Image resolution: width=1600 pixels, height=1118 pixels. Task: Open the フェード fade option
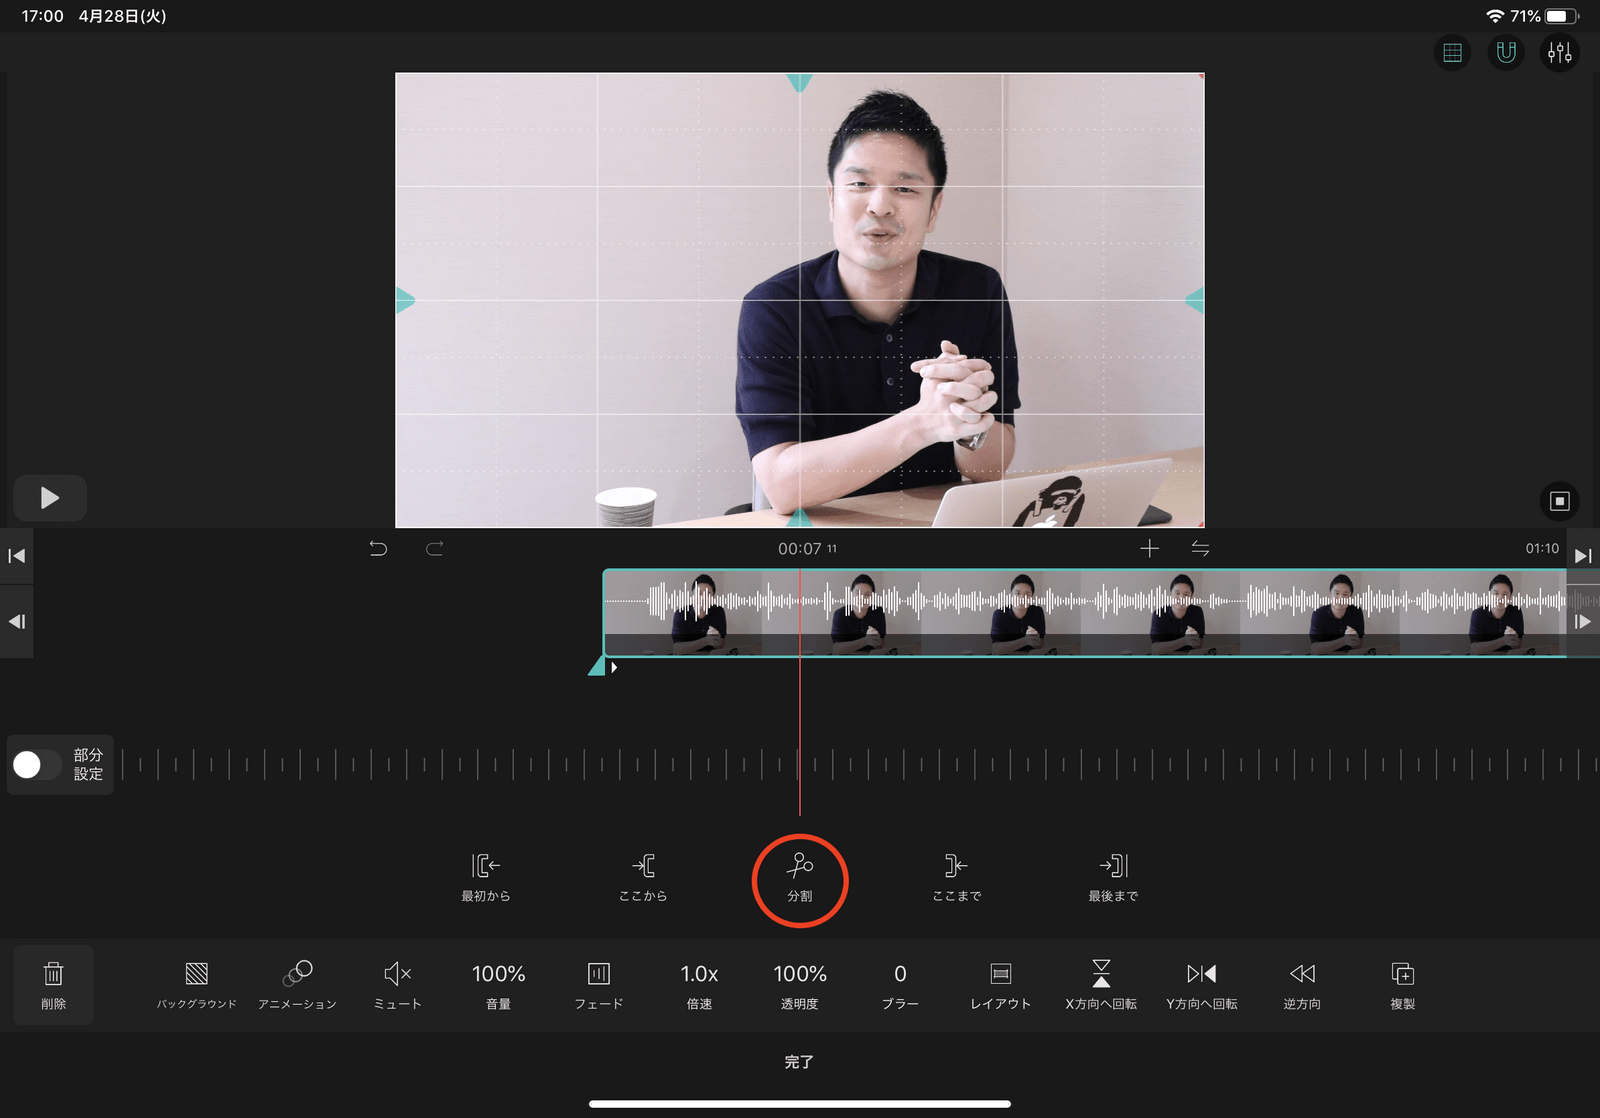point(599,985)
